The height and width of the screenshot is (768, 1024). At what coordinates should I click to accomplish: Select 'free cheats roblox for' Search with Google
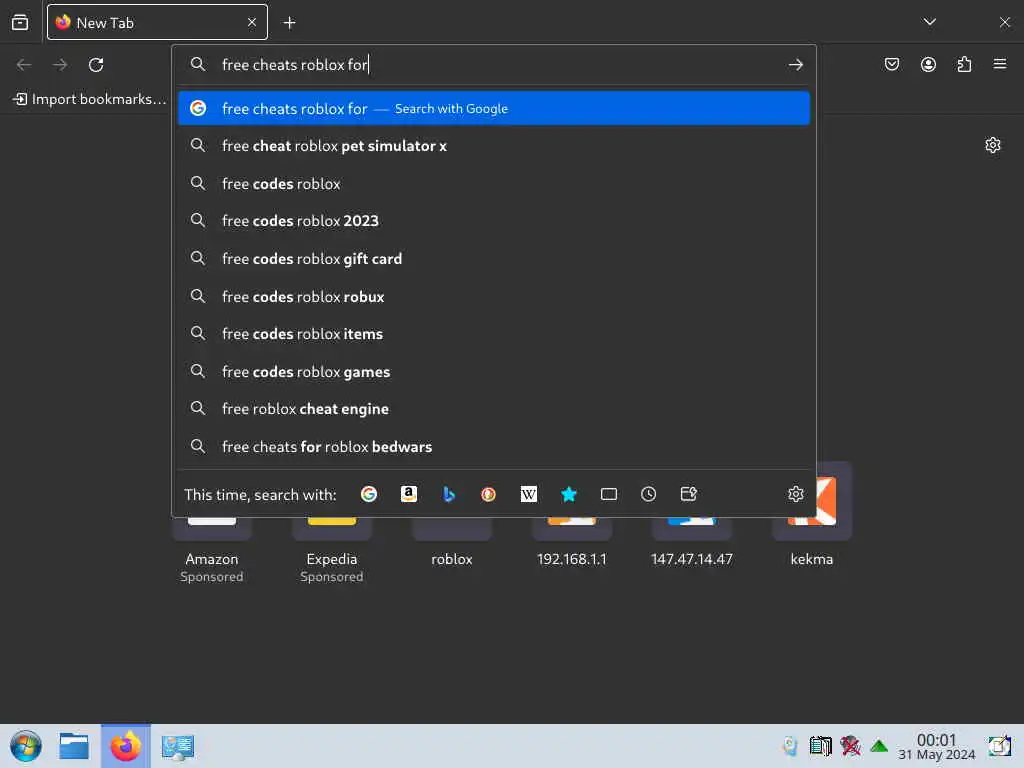click(494, 108)
